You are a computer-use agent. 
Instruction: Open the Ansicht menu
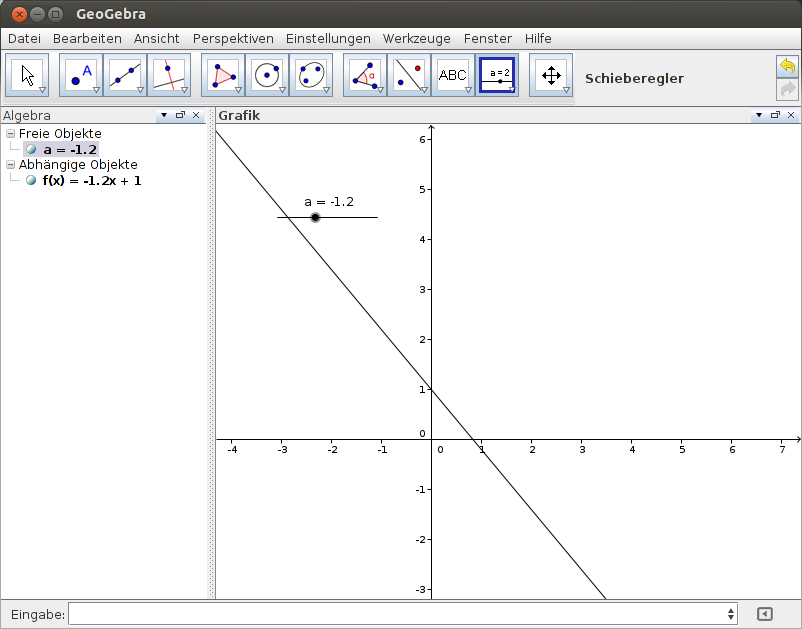(x=156, y=38)
